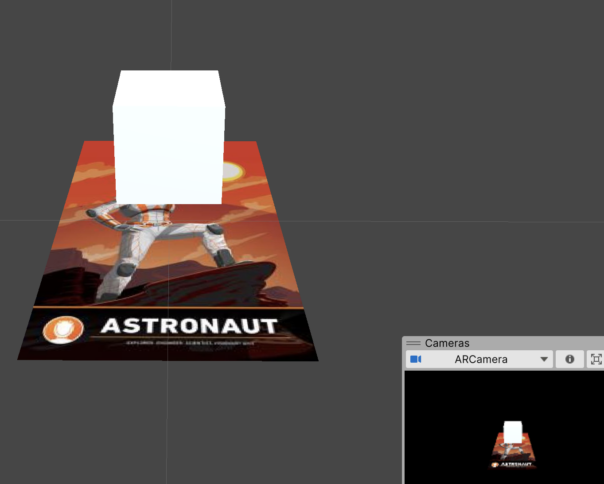The width and height of the screenshot is (604, 484).
Task: Click the black ARCamera preview area
Action: [450, 420]
